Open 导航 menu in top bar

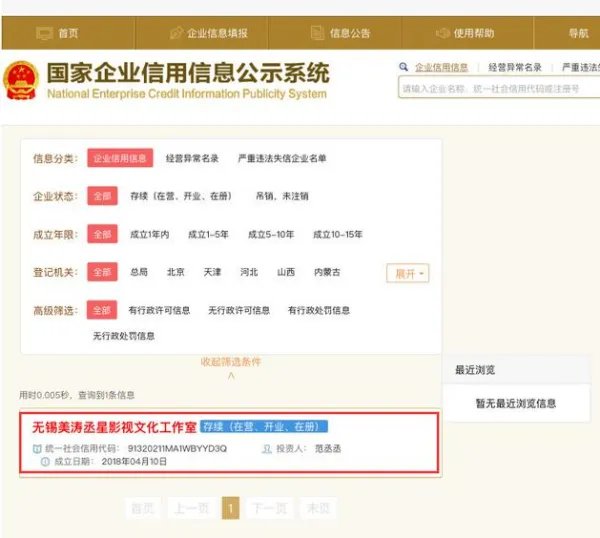pos(578,33)
